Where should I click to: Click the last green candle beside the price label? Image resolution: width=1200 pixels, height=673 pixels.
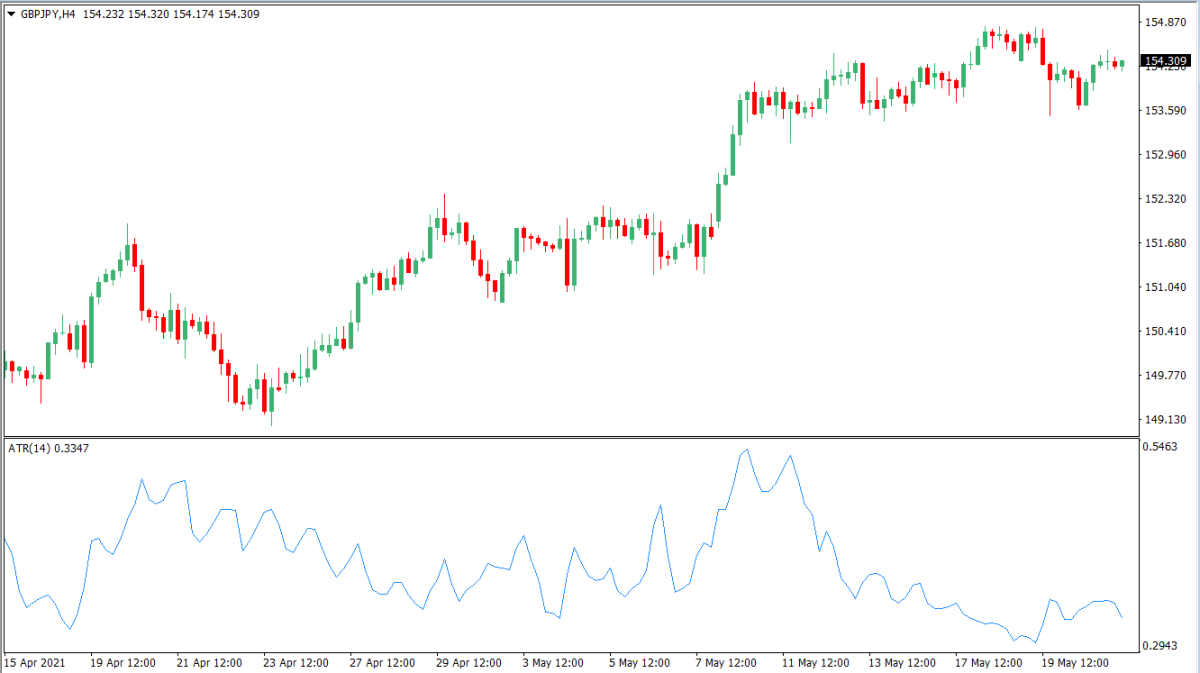pos(1123,64)
